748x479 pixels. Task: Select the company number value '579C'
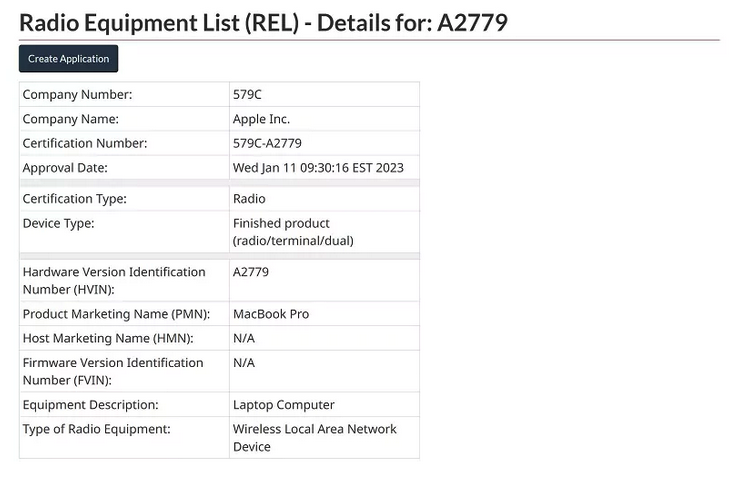[247, 94]
